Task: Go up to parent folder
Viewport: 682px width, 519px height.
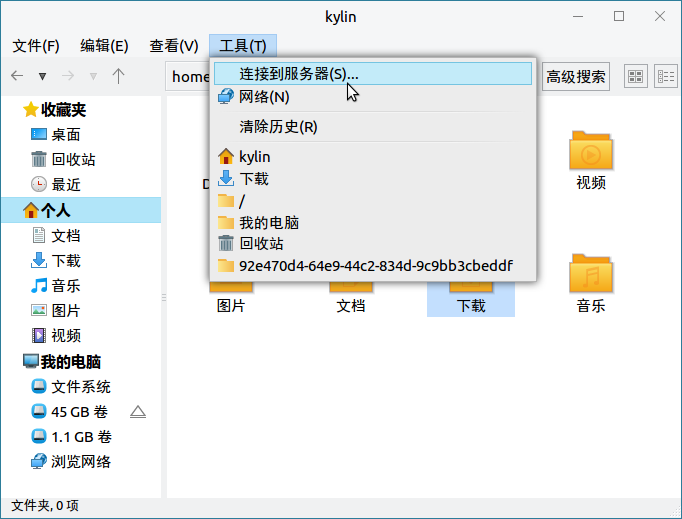Action: (118, 76)
